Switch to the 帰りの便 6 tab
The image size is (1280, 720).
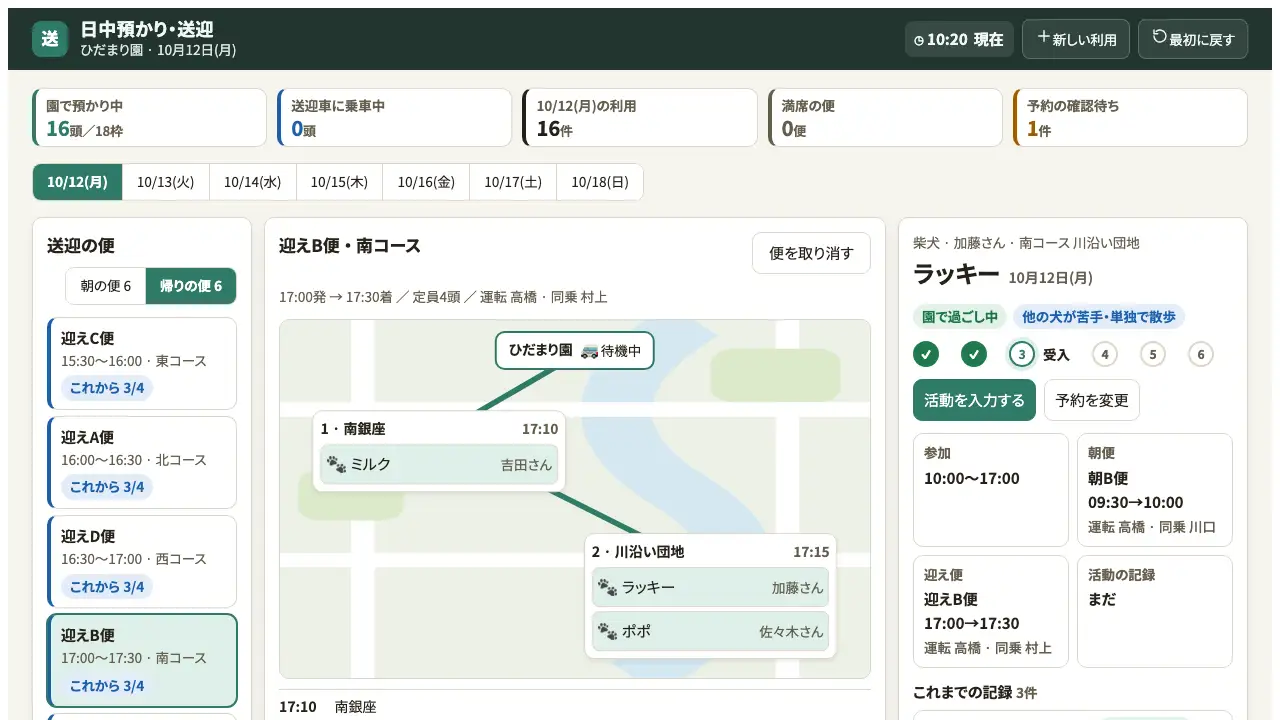point(191,286)
